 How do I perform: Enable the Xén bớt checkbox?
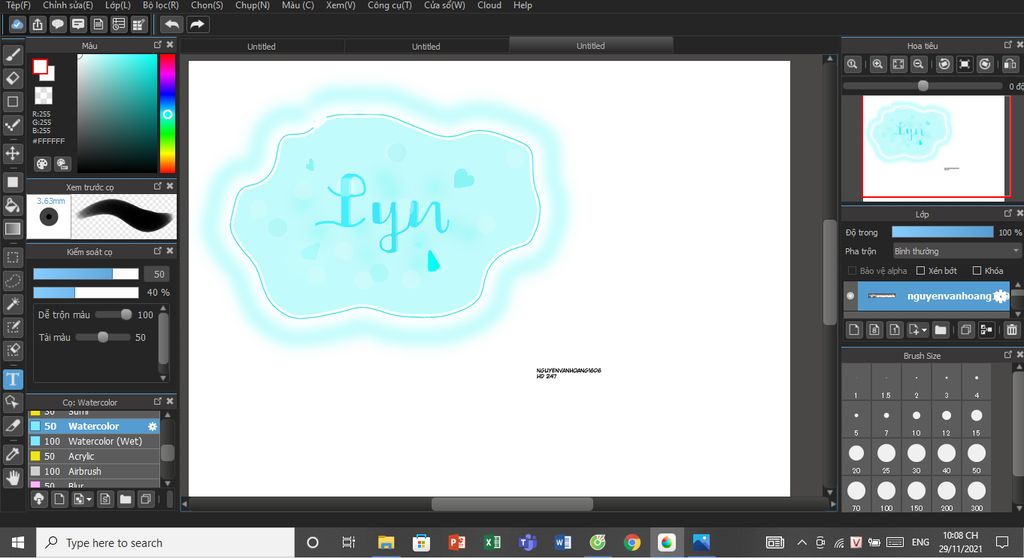click(920, 270)
